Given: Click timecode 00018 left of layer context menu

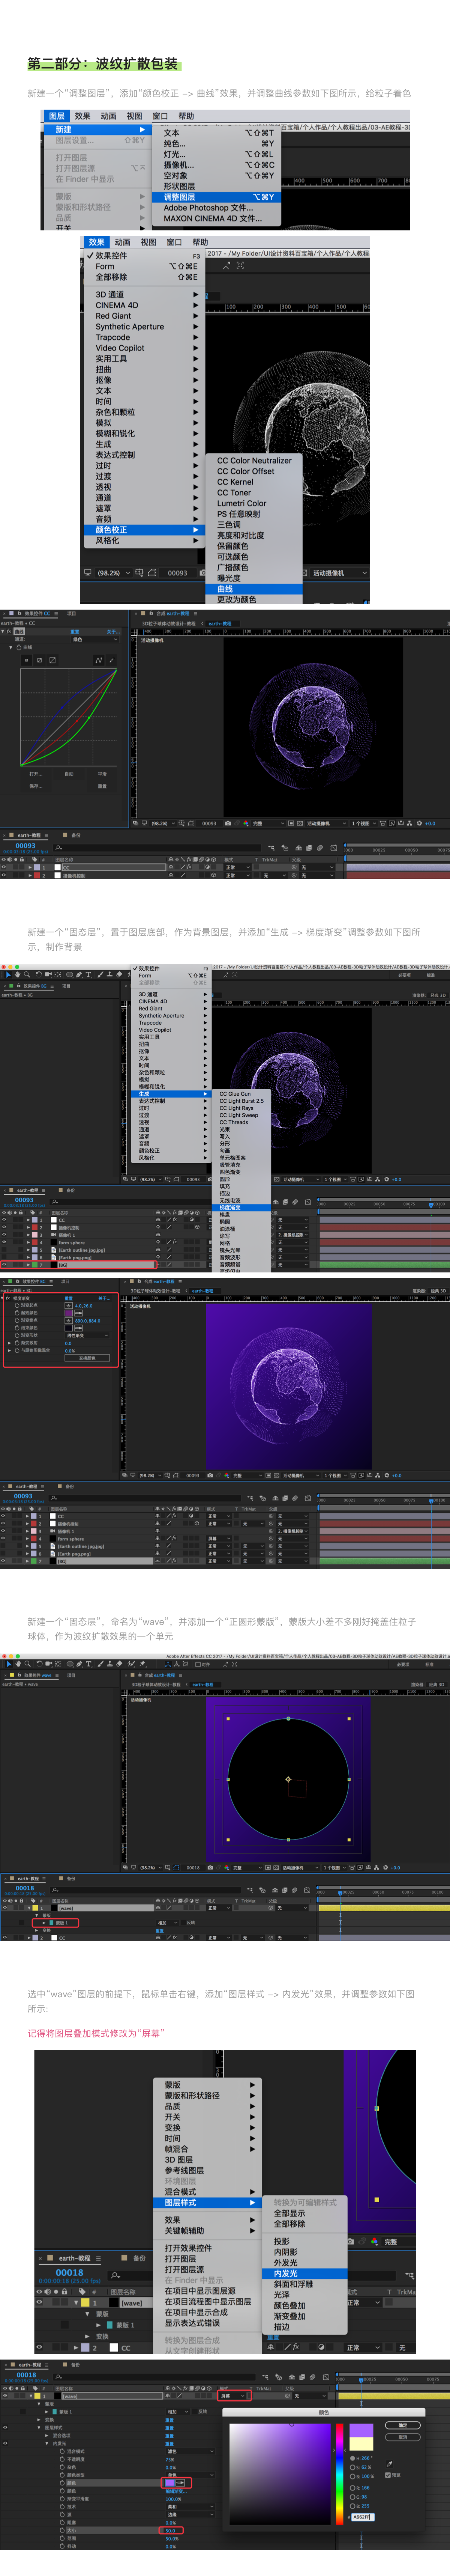Looking at the screenshot, I should [x=70, y=2273].
